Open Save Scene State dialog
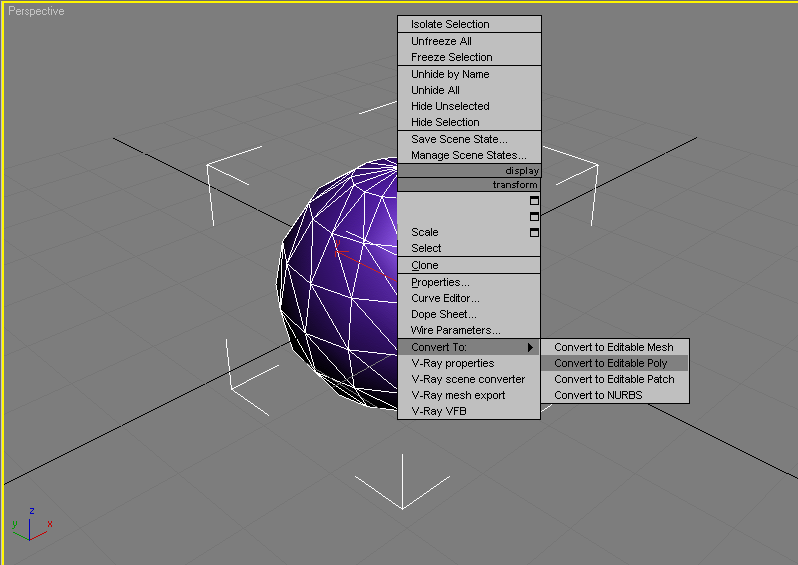798x565 pixels. 469,139
